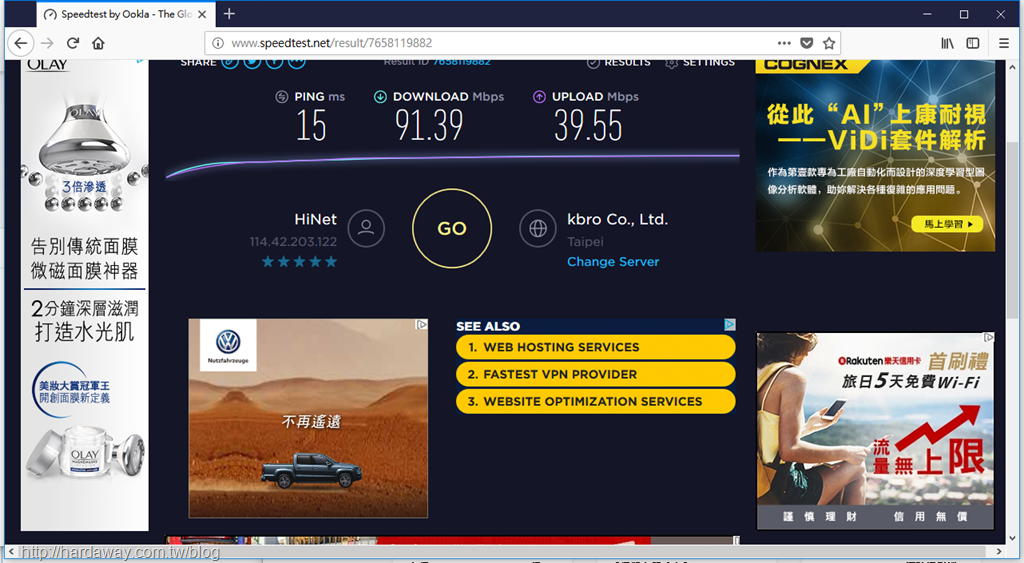Click the Result ID 7658119882 link

coord(462,62)
